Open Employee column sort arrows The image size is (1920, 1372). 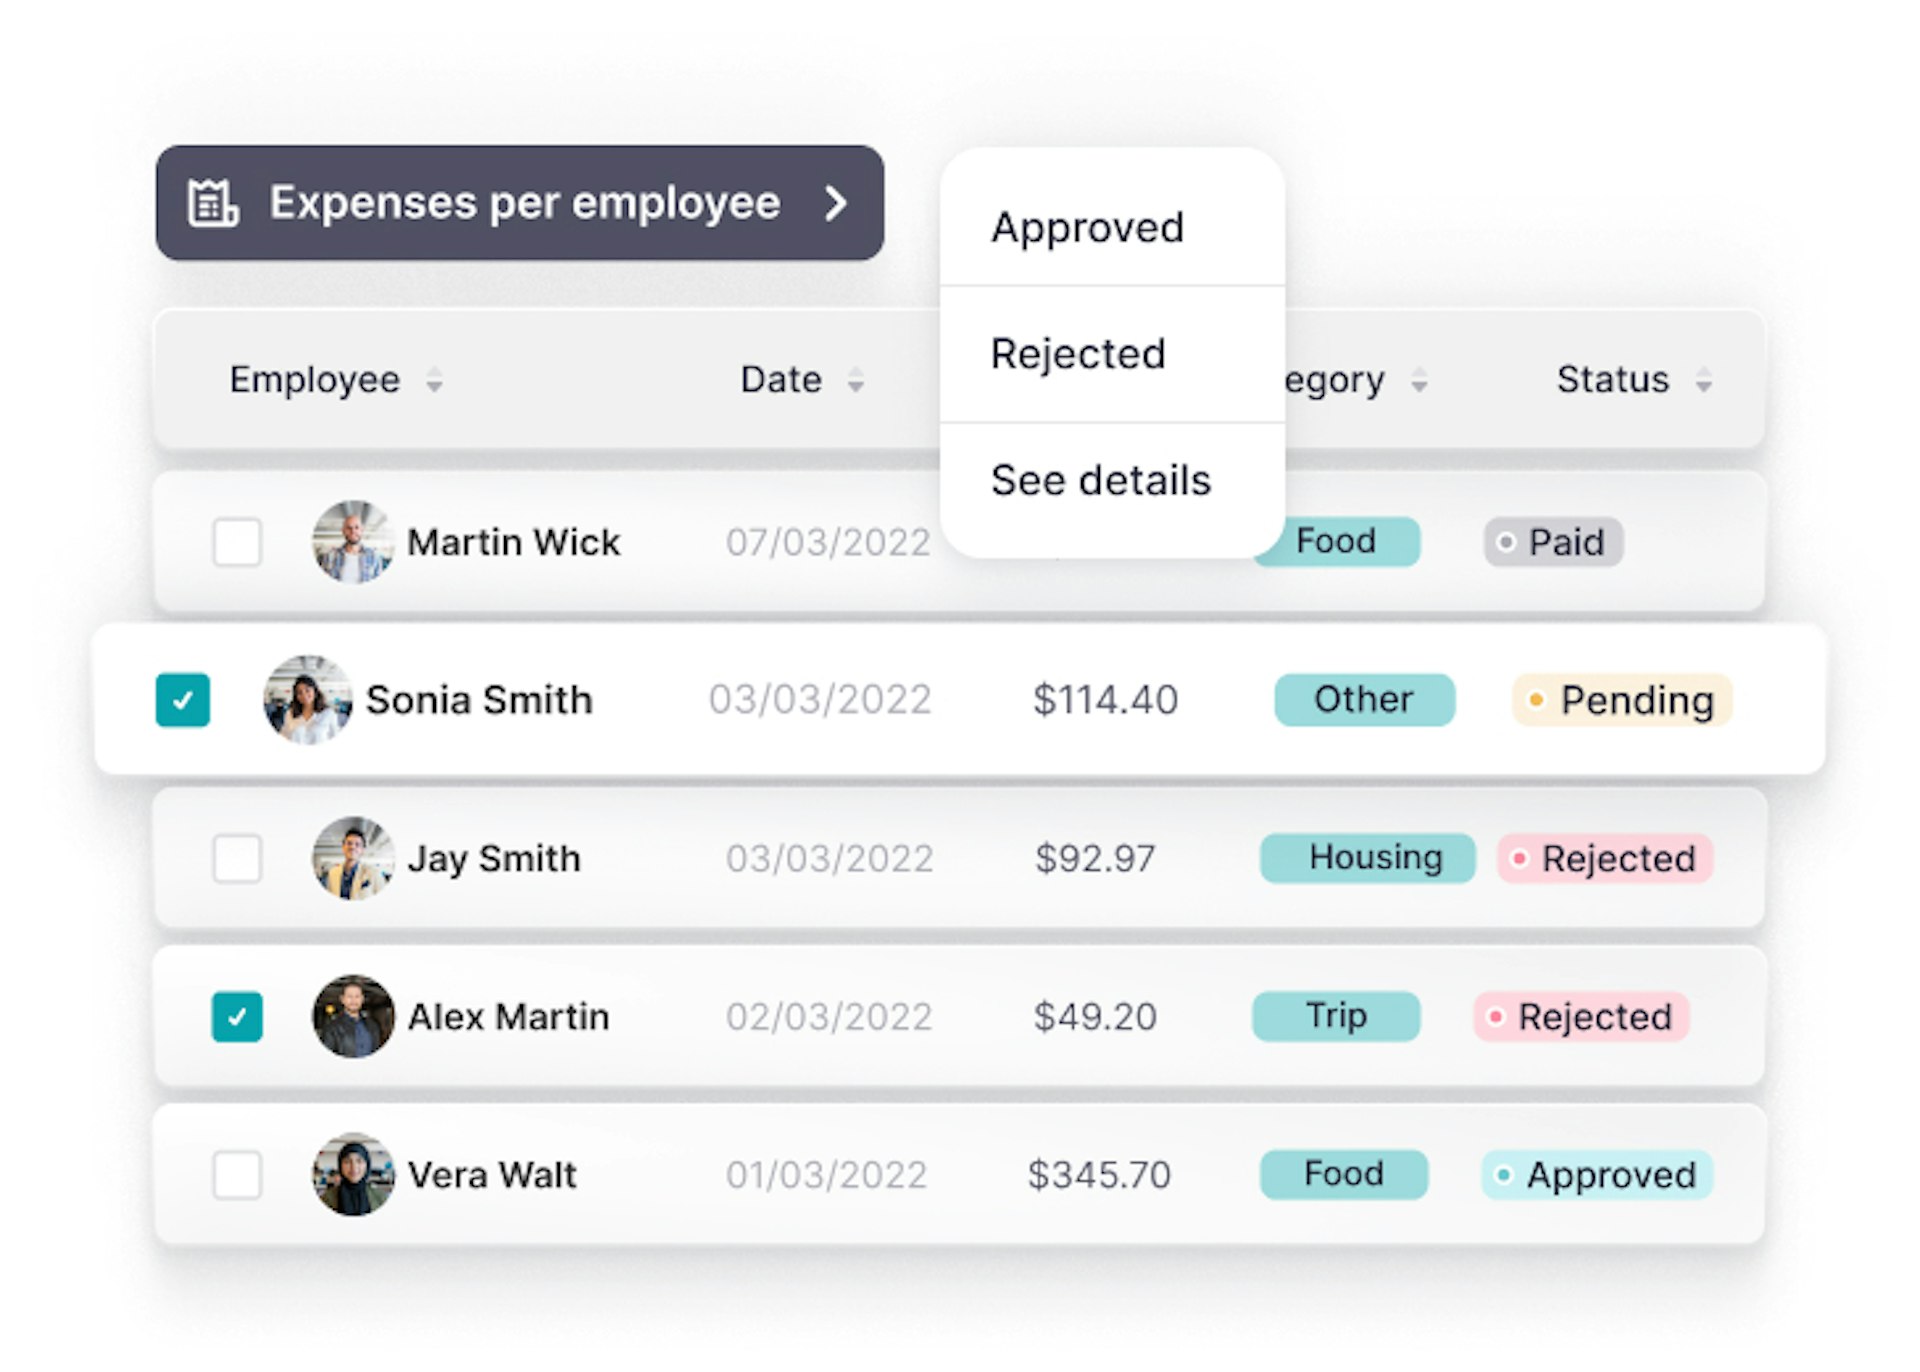tap(434, 380)
